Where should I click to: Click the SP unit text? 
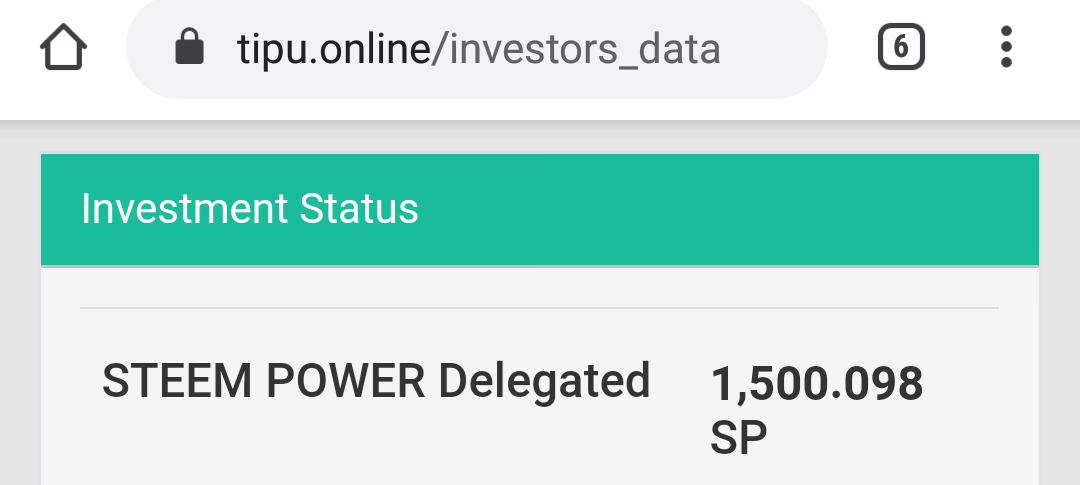click(x=738, y=437)
